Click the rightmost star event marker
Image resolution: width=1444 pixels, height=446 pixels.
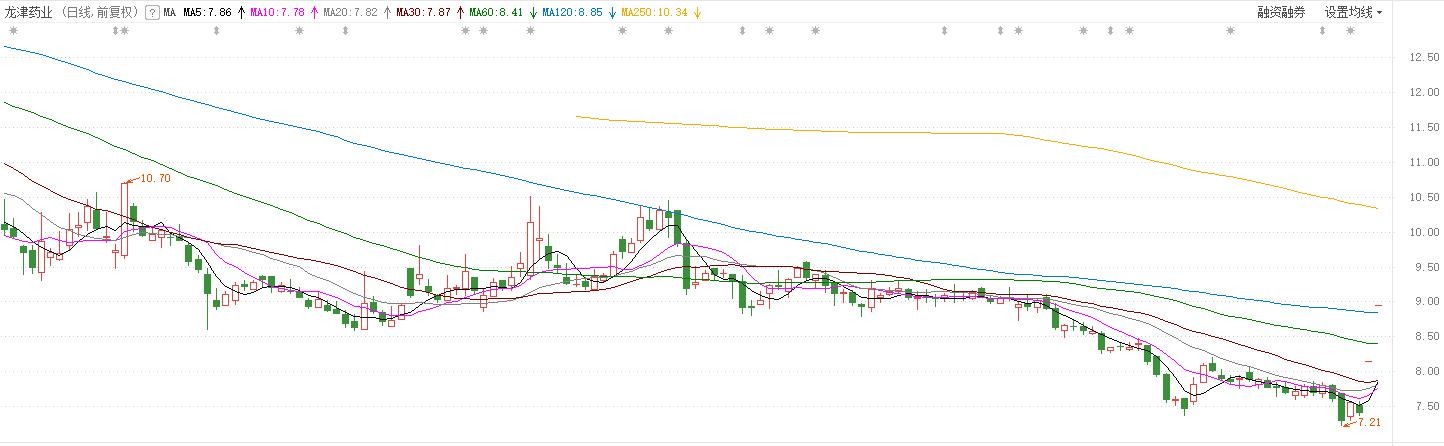[1349, 31]
